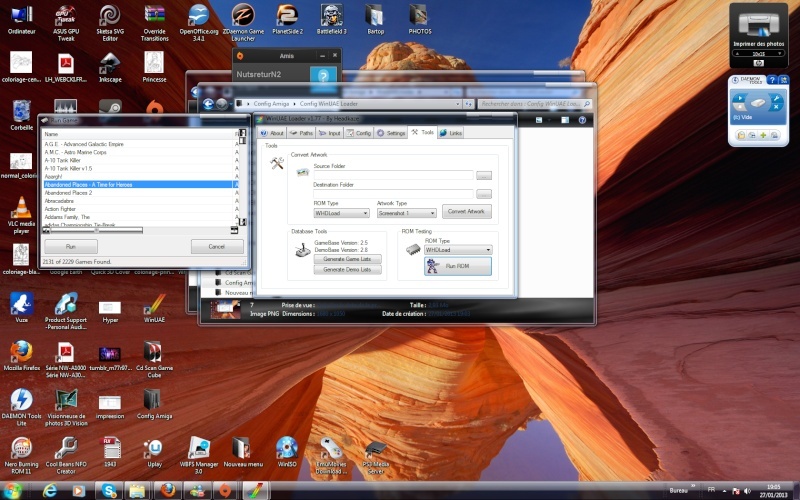The width and height of the screenshot is (800, 500).
Task: Click the Convert Artwork button
Action: pyautogui.click(x=466, y=211)
